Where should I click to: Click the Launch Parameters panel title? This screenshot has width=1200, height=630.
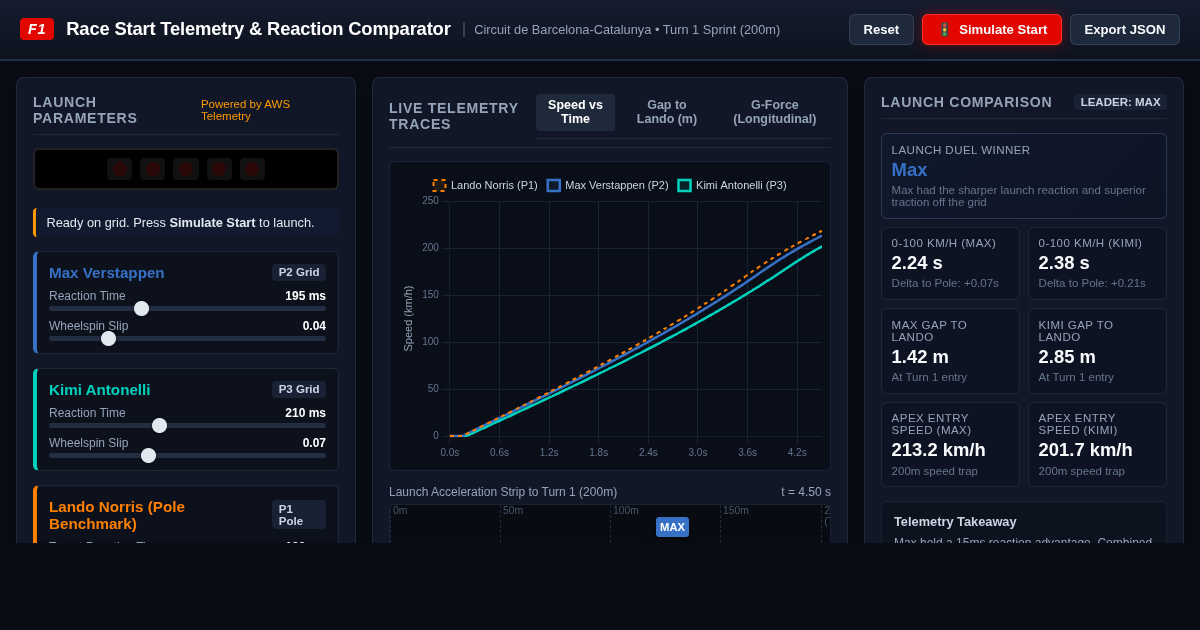coord(85,110)
